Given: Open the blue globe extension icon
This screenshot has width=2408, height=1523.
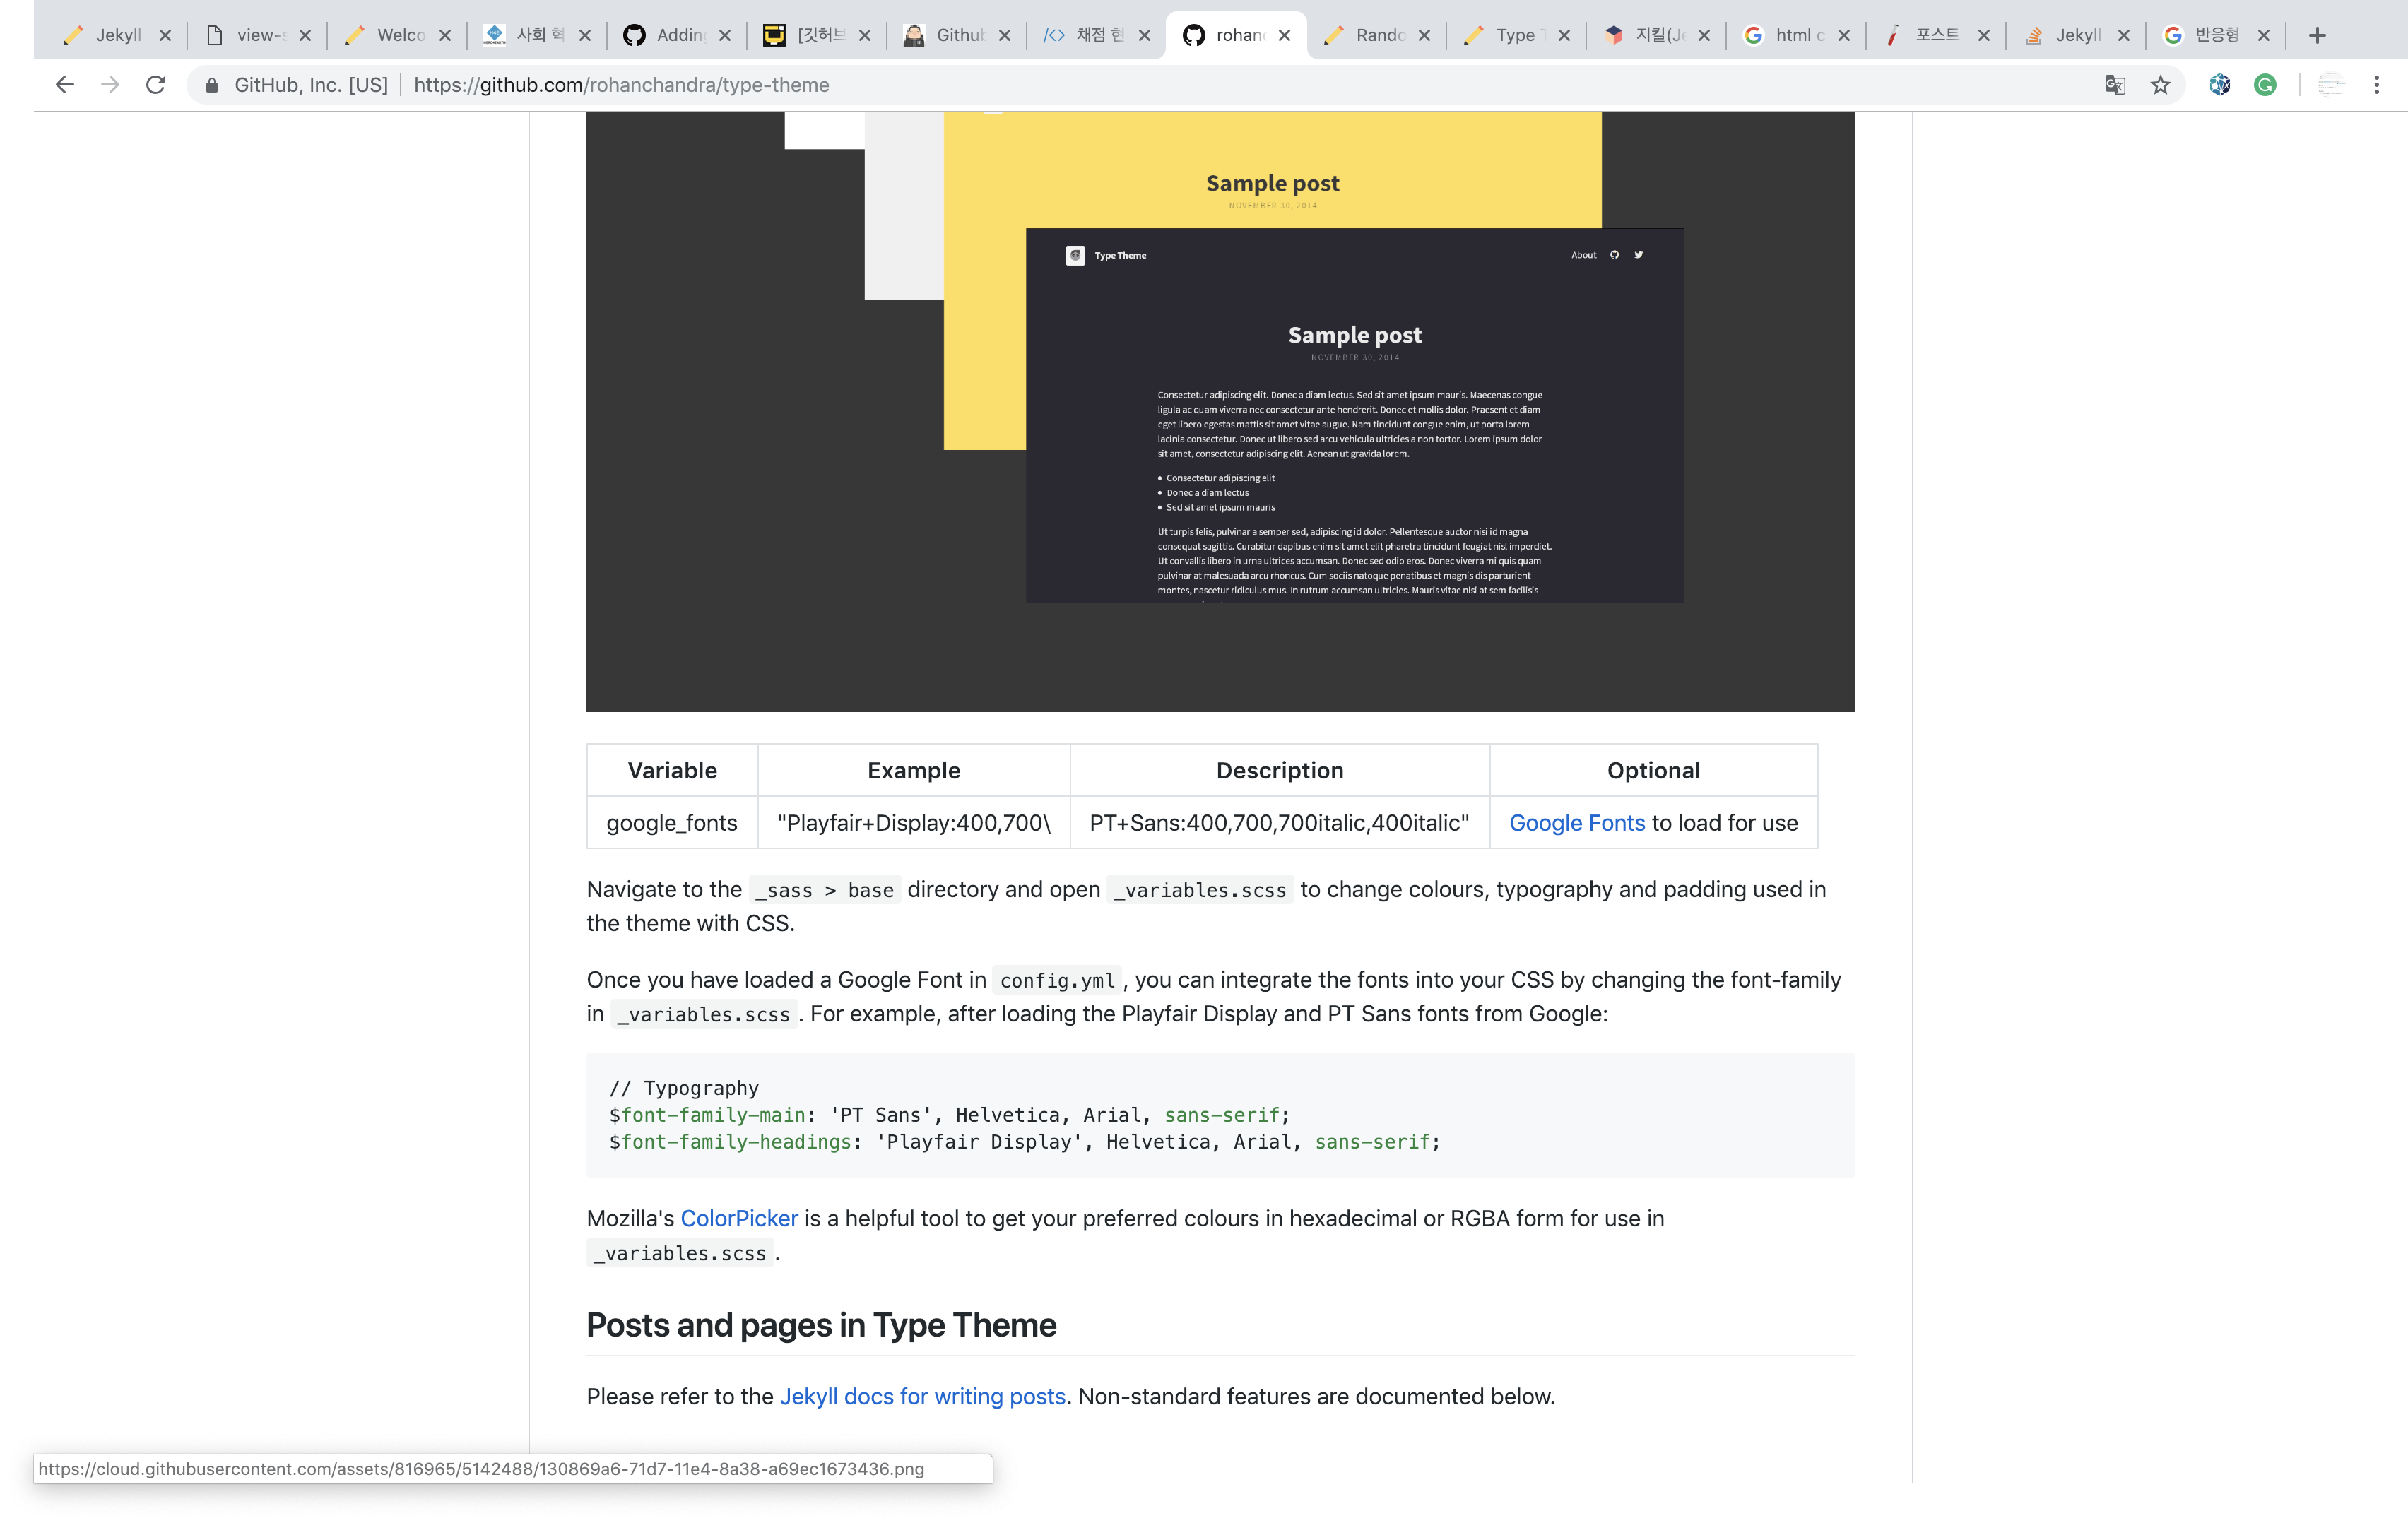Looking at the screenshot, I should click(2219, 85).
